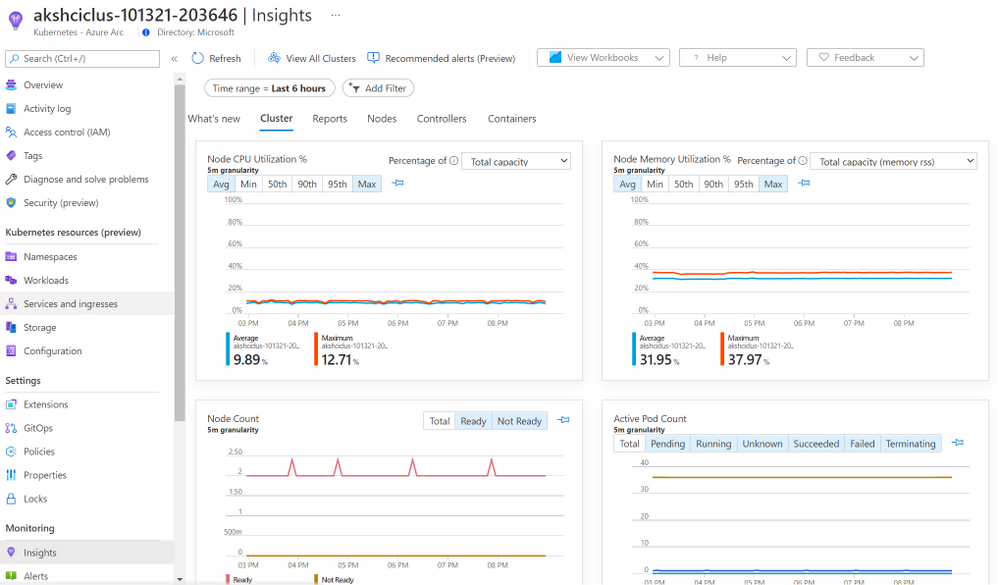Toggle Pending in Active Pod Count

(668, 444)
